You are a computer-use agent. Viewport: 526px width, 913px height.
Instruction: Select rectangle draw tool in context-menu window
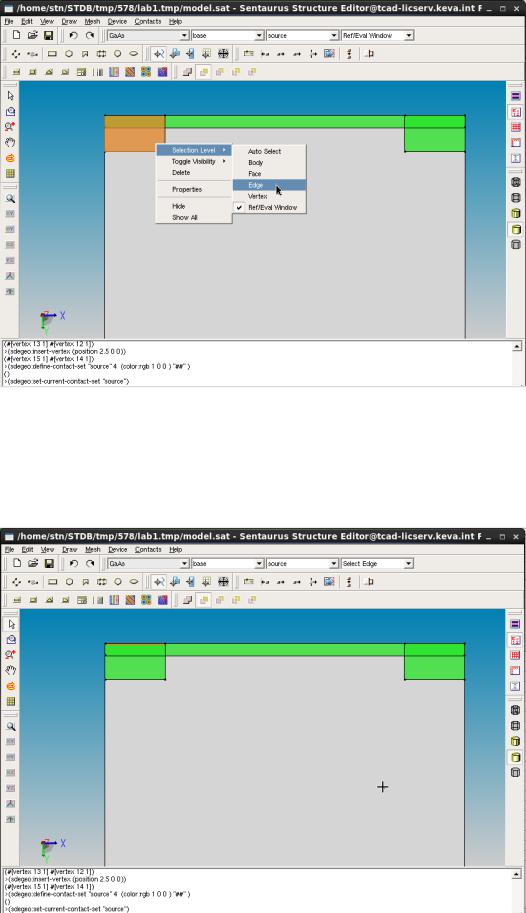(x=52, y=54)
